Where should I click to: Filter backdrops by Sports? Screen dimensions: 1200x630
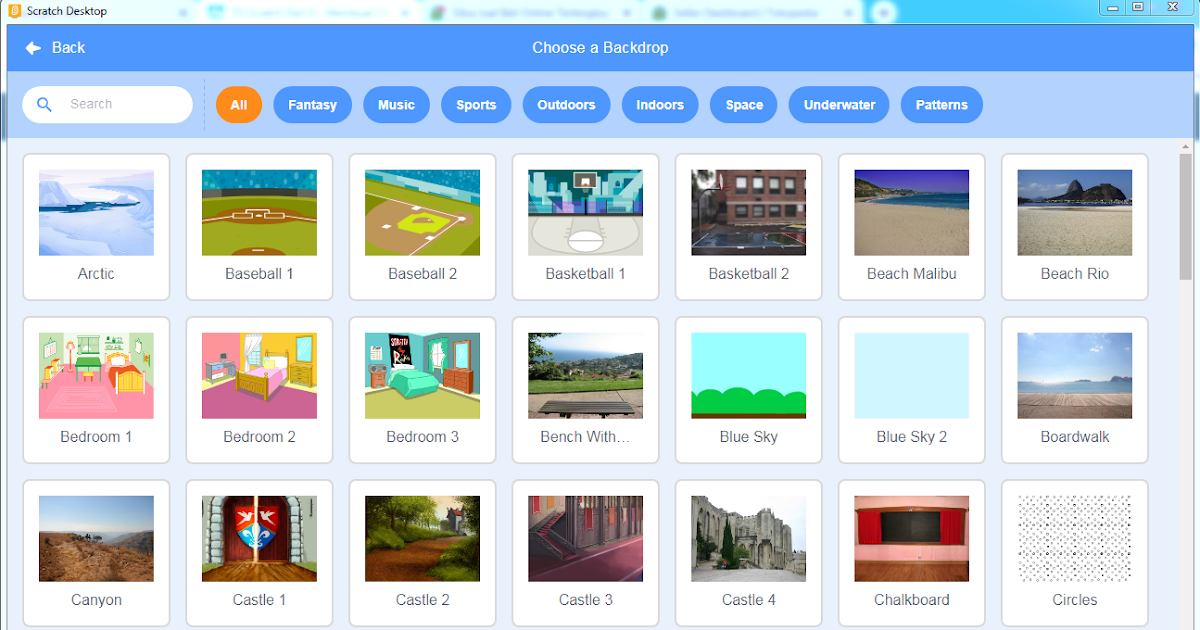(476, 104)
